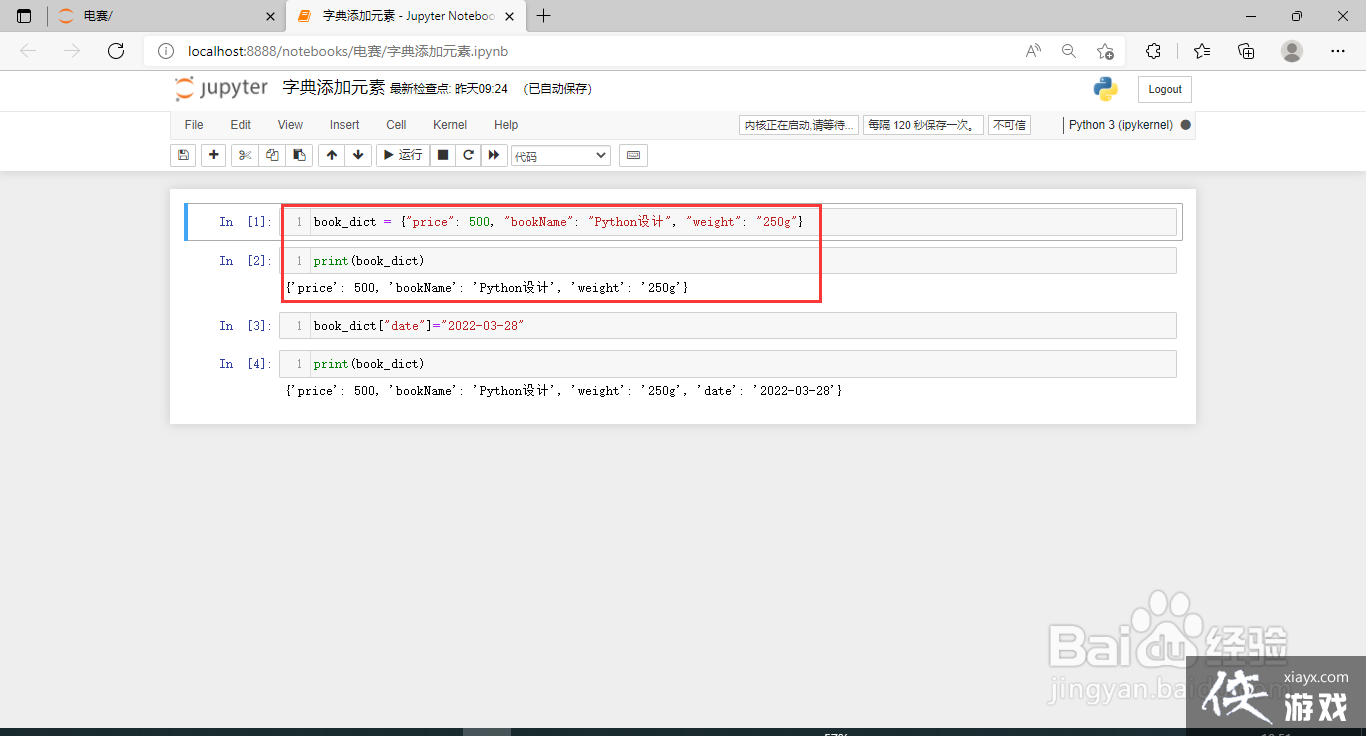Paste cells below via the toolbar icon

298,155
